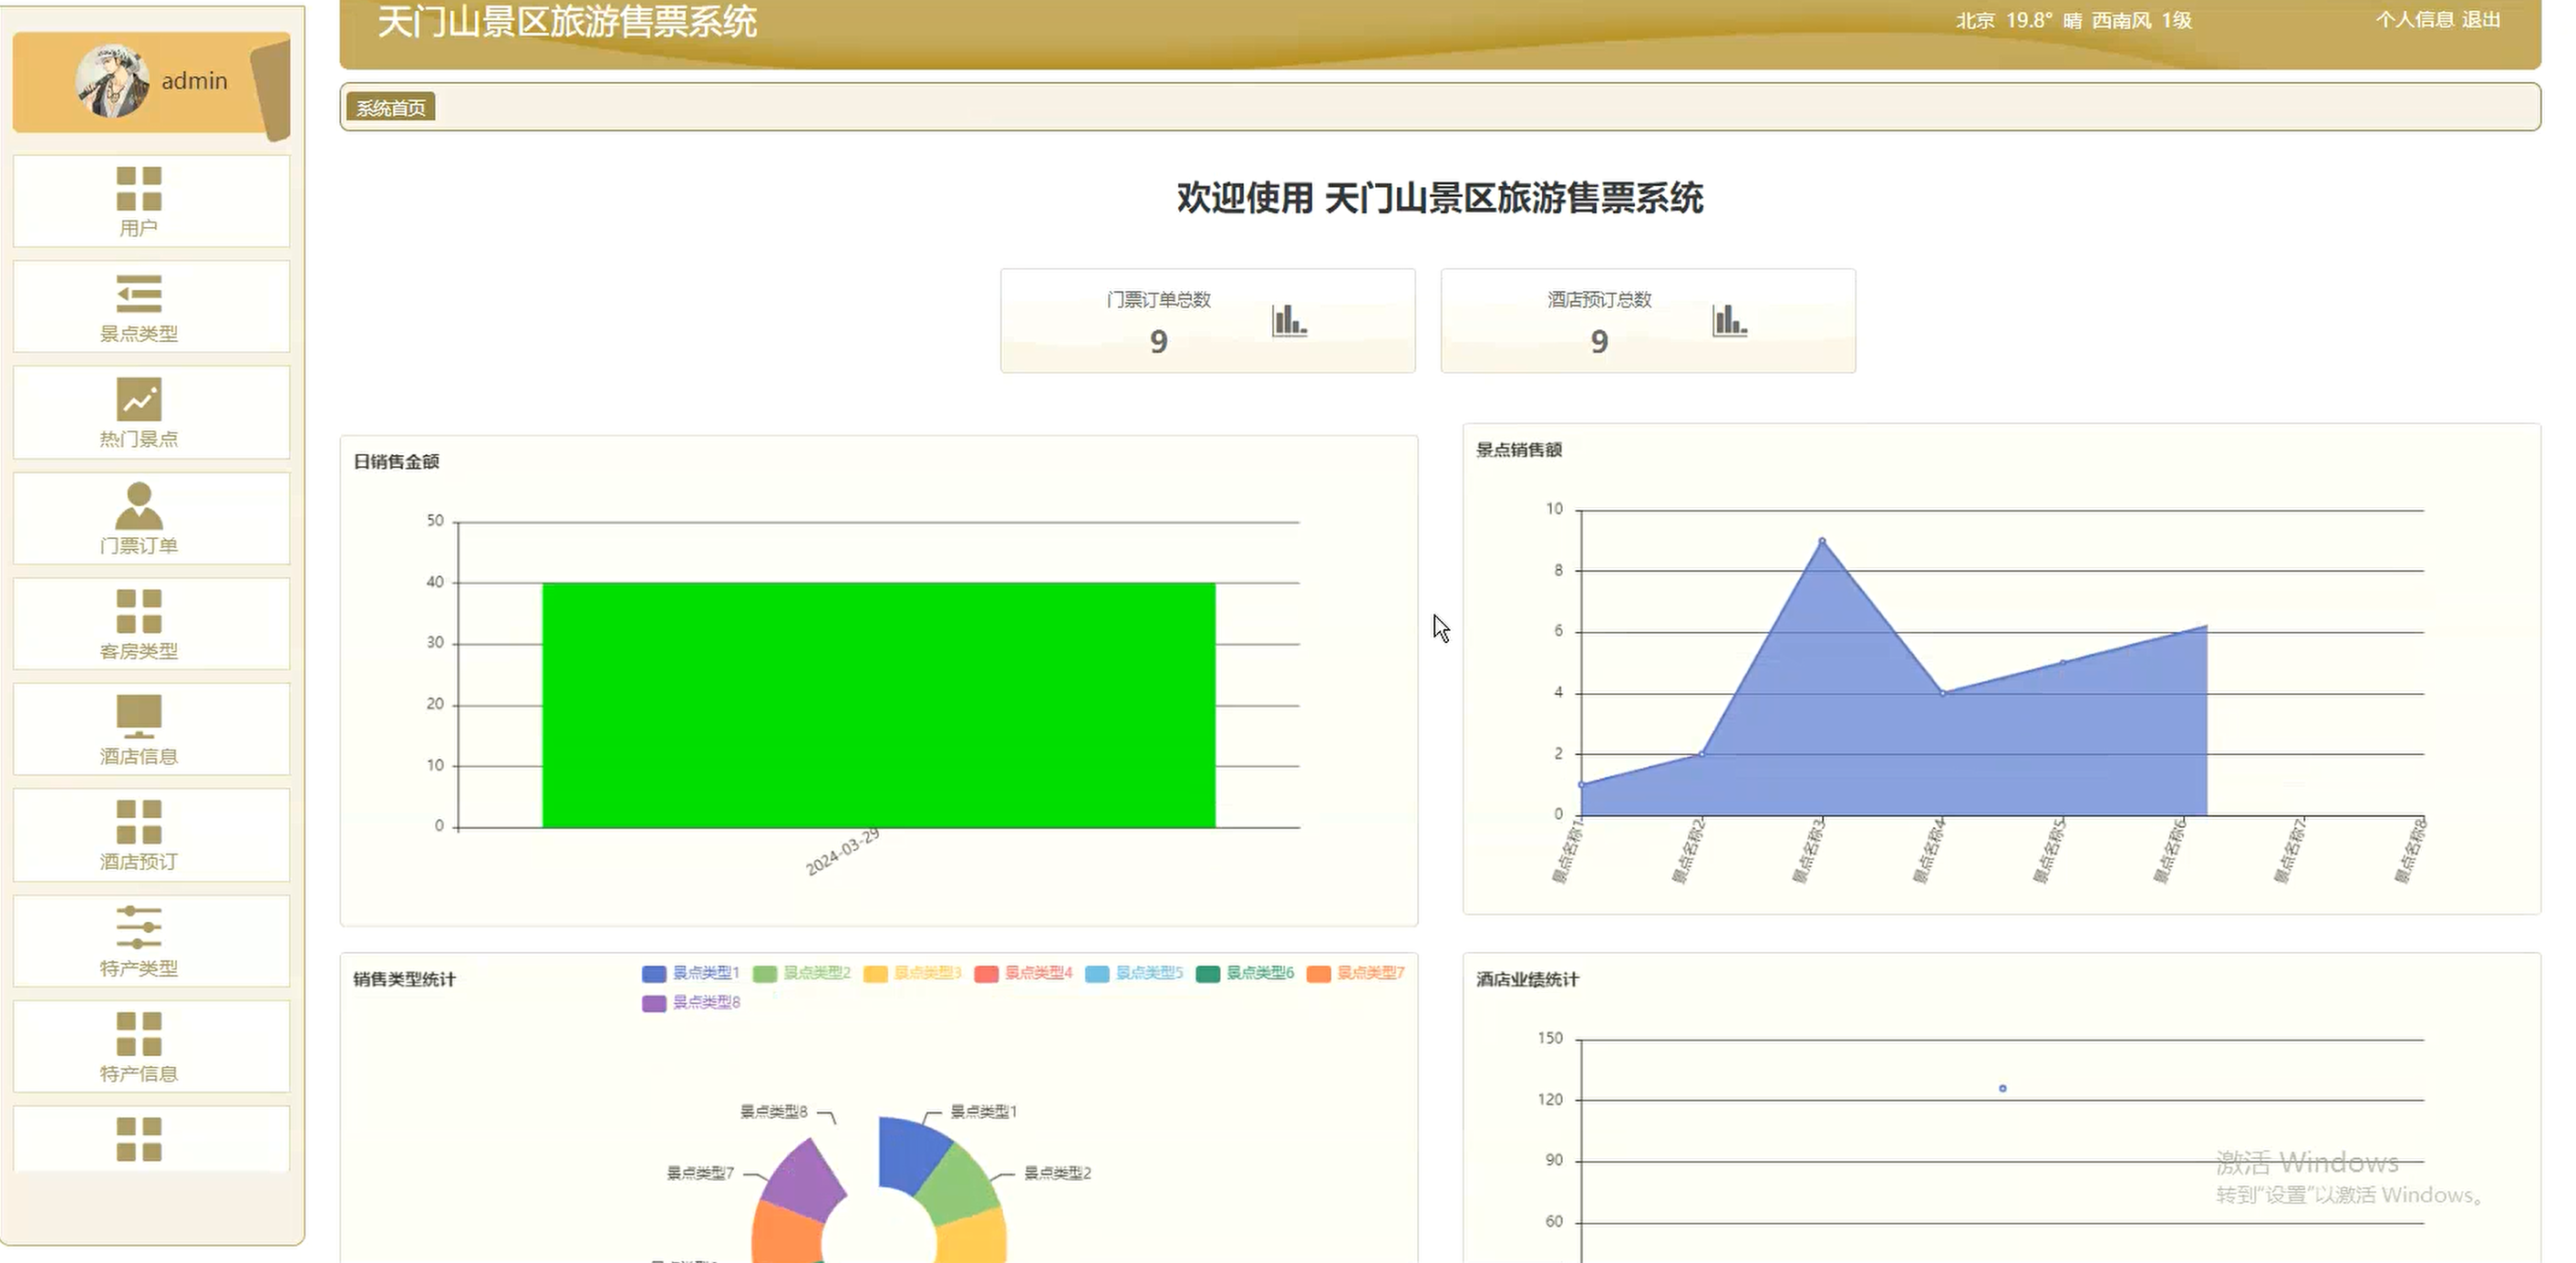Toggle 景点类型1 legend swatch
This screenshot has height=1263, width=2576.
tap(654, 974)
